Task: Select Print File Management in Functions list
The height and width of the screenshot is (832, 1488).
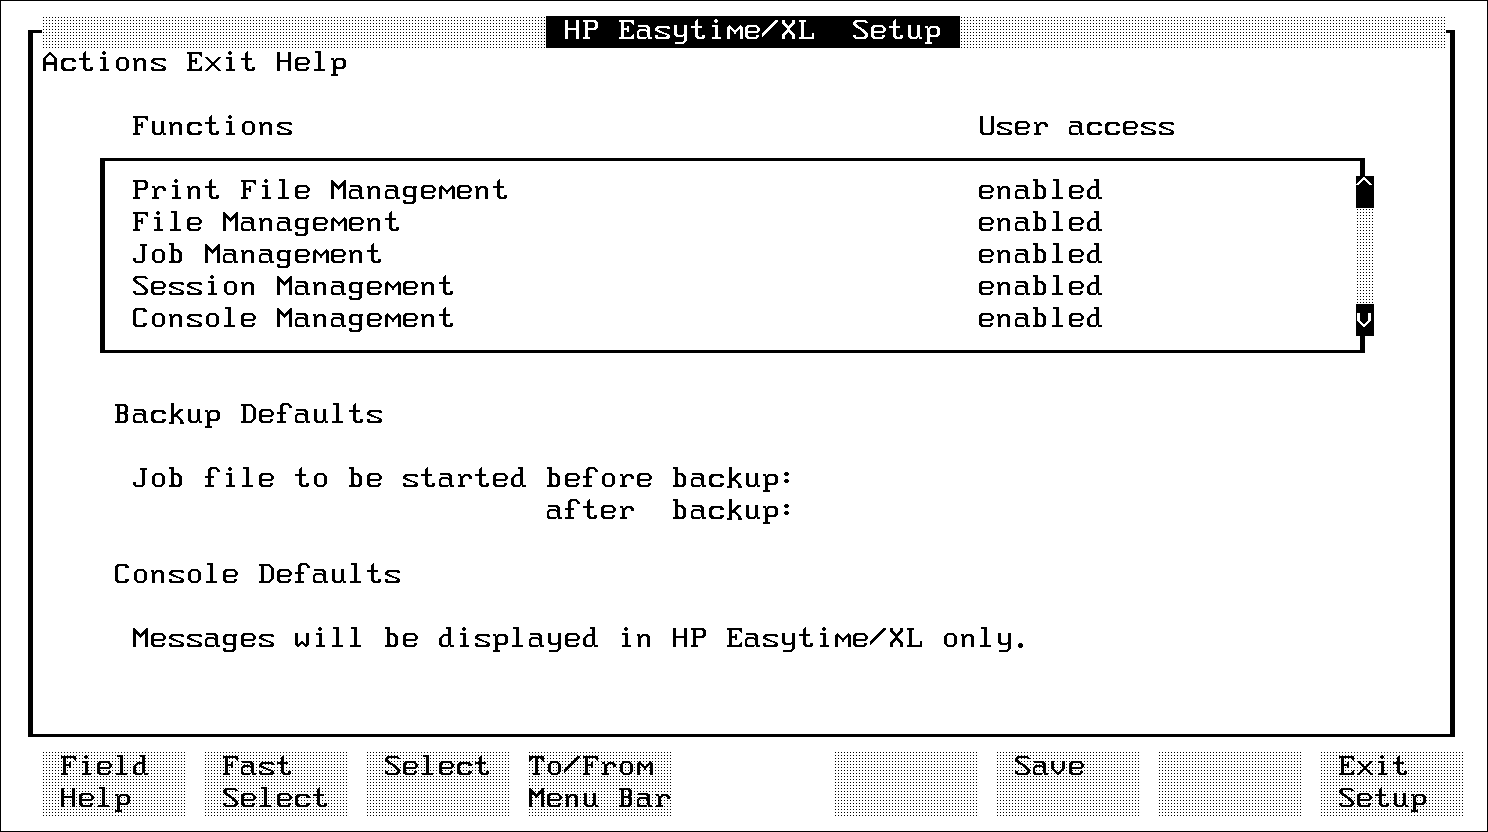Action: [319, 190]
